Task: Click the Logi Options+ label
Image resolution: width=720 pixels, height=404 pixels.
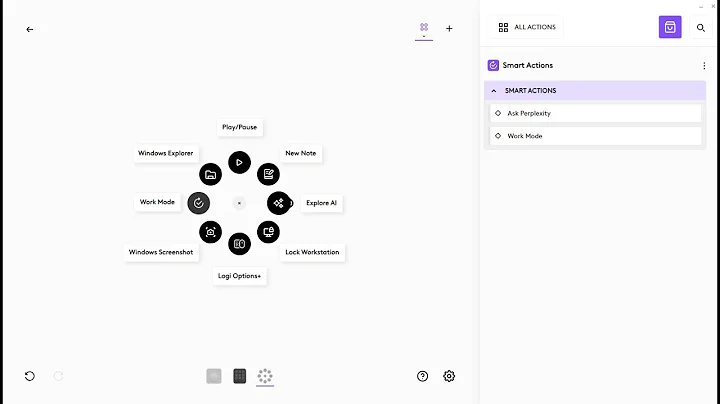Action: tap(239, 276)
